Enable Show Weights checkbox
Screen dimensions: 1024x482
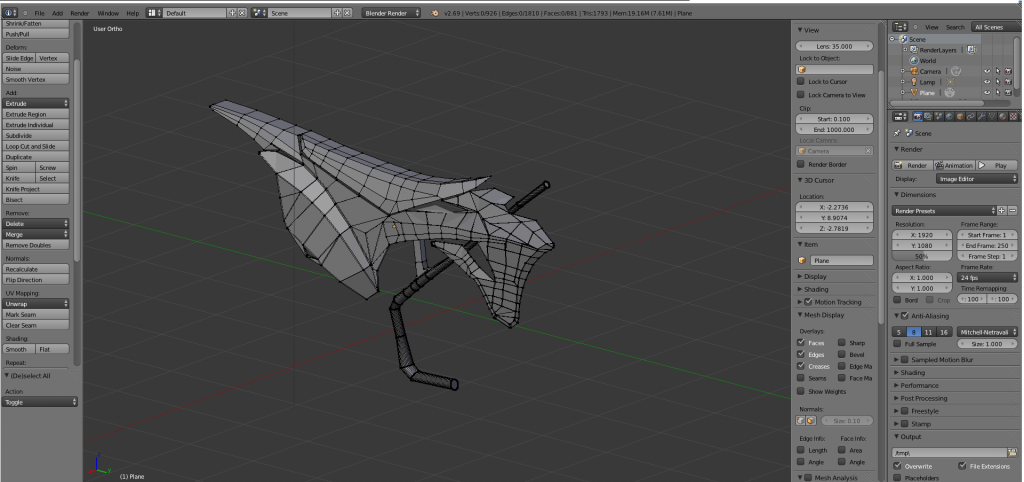[801, 391]
